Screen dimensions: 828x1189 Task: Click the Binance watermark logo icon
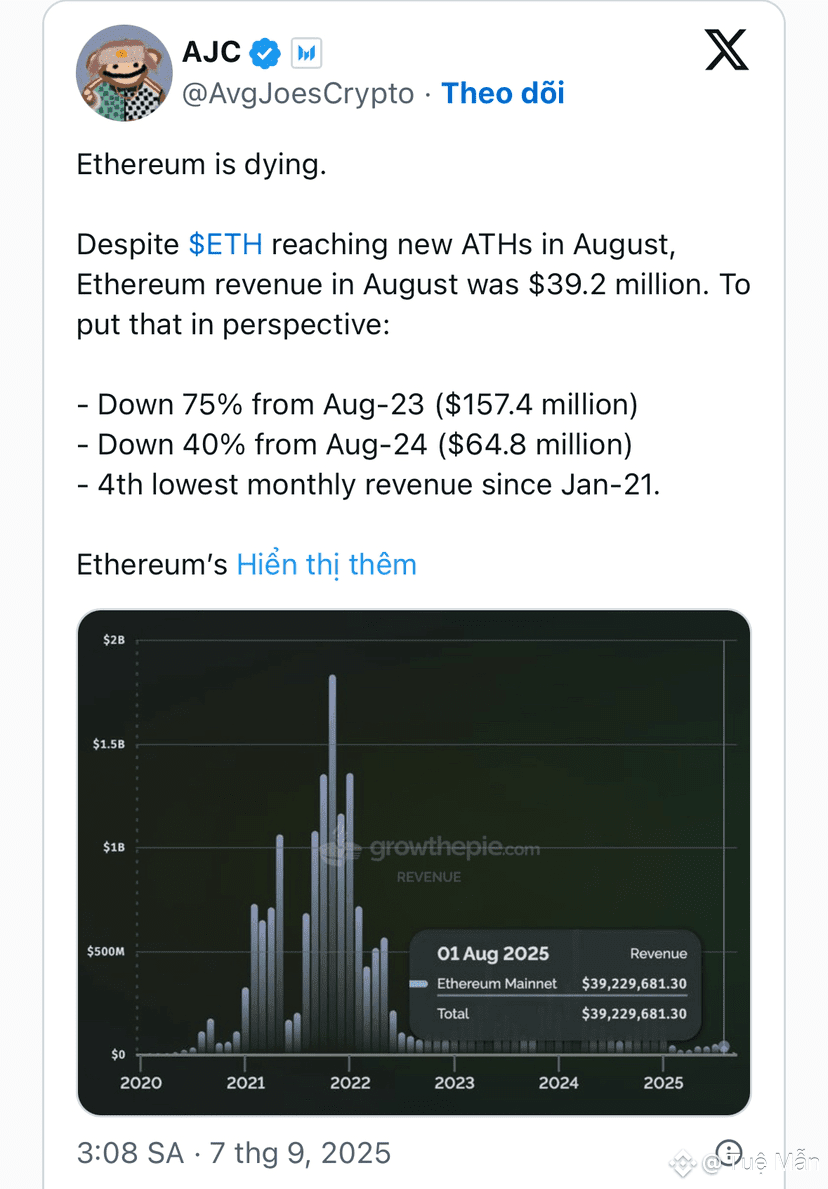(682, 1163)
